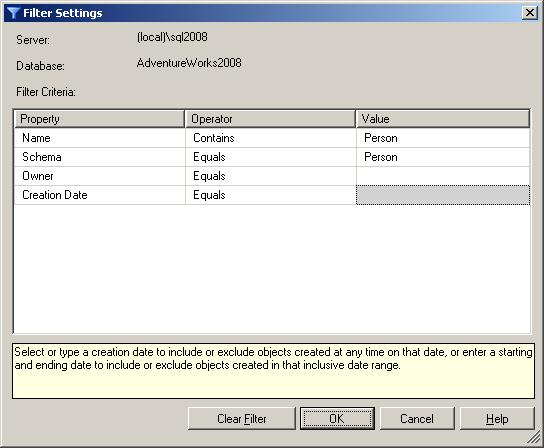Open the Equals operator for Owner

(x=271, y=176)
